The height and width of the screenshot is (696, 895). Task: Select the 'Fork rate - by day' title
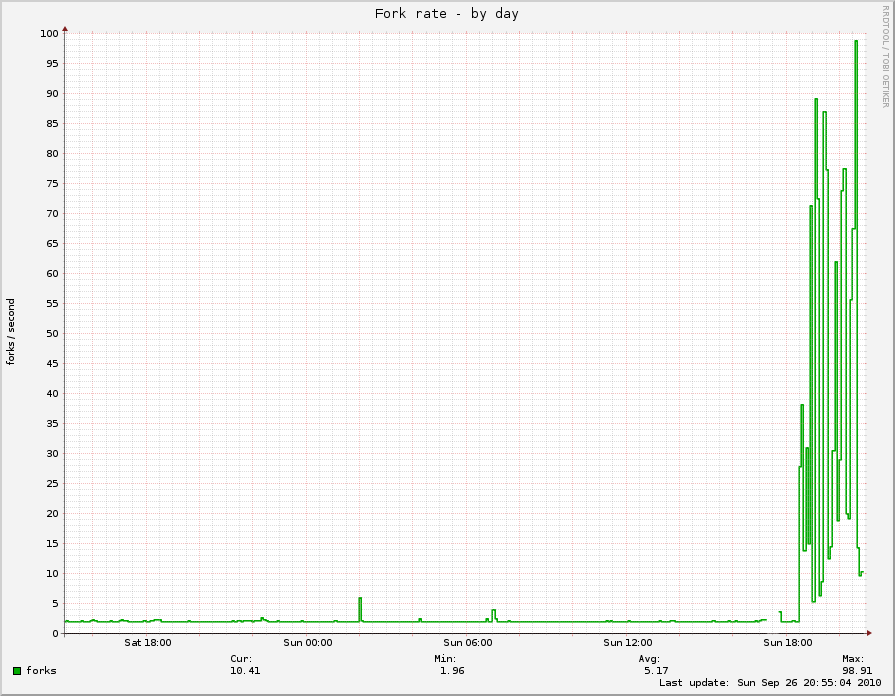pyautogui.click(x=446, y=14)
